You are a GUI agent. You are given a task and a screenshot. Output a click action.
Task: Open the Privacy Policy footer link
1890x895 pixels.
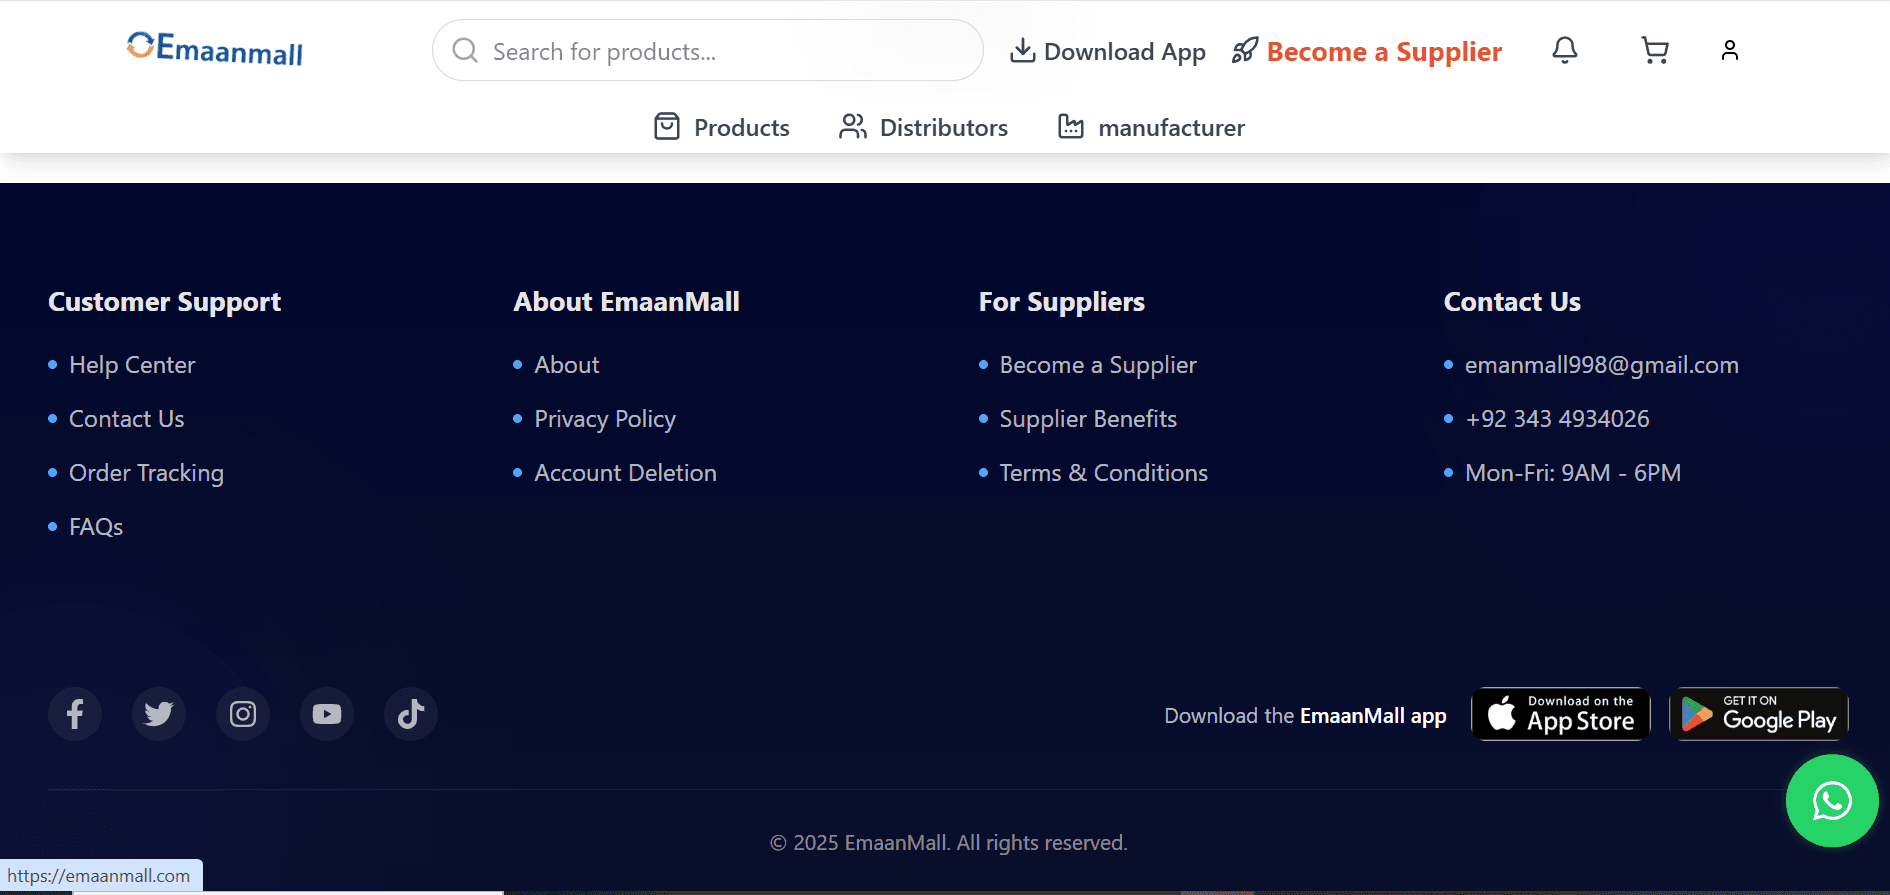point(605,419)
